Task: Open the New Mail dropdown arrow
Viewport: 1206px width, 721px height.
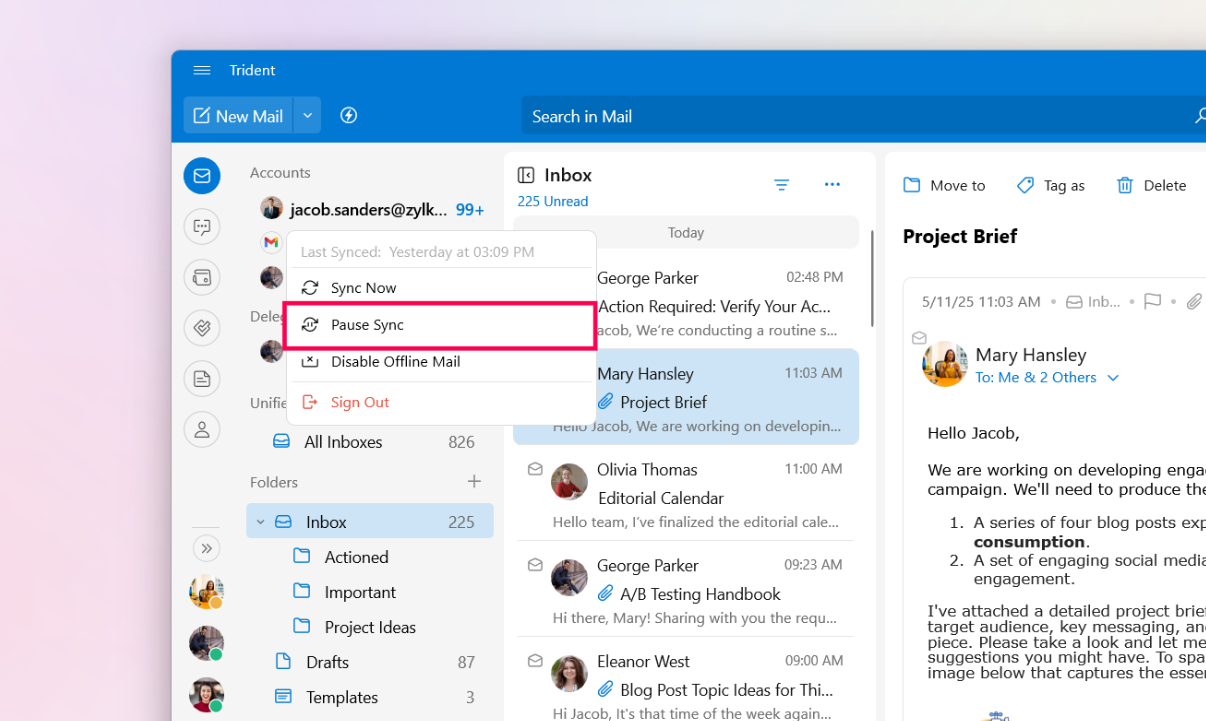Action: (308, 116)
